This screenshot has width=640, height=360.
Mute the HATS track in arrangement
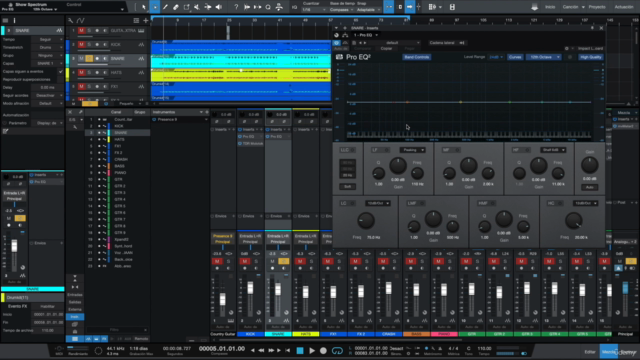(81, 72)
